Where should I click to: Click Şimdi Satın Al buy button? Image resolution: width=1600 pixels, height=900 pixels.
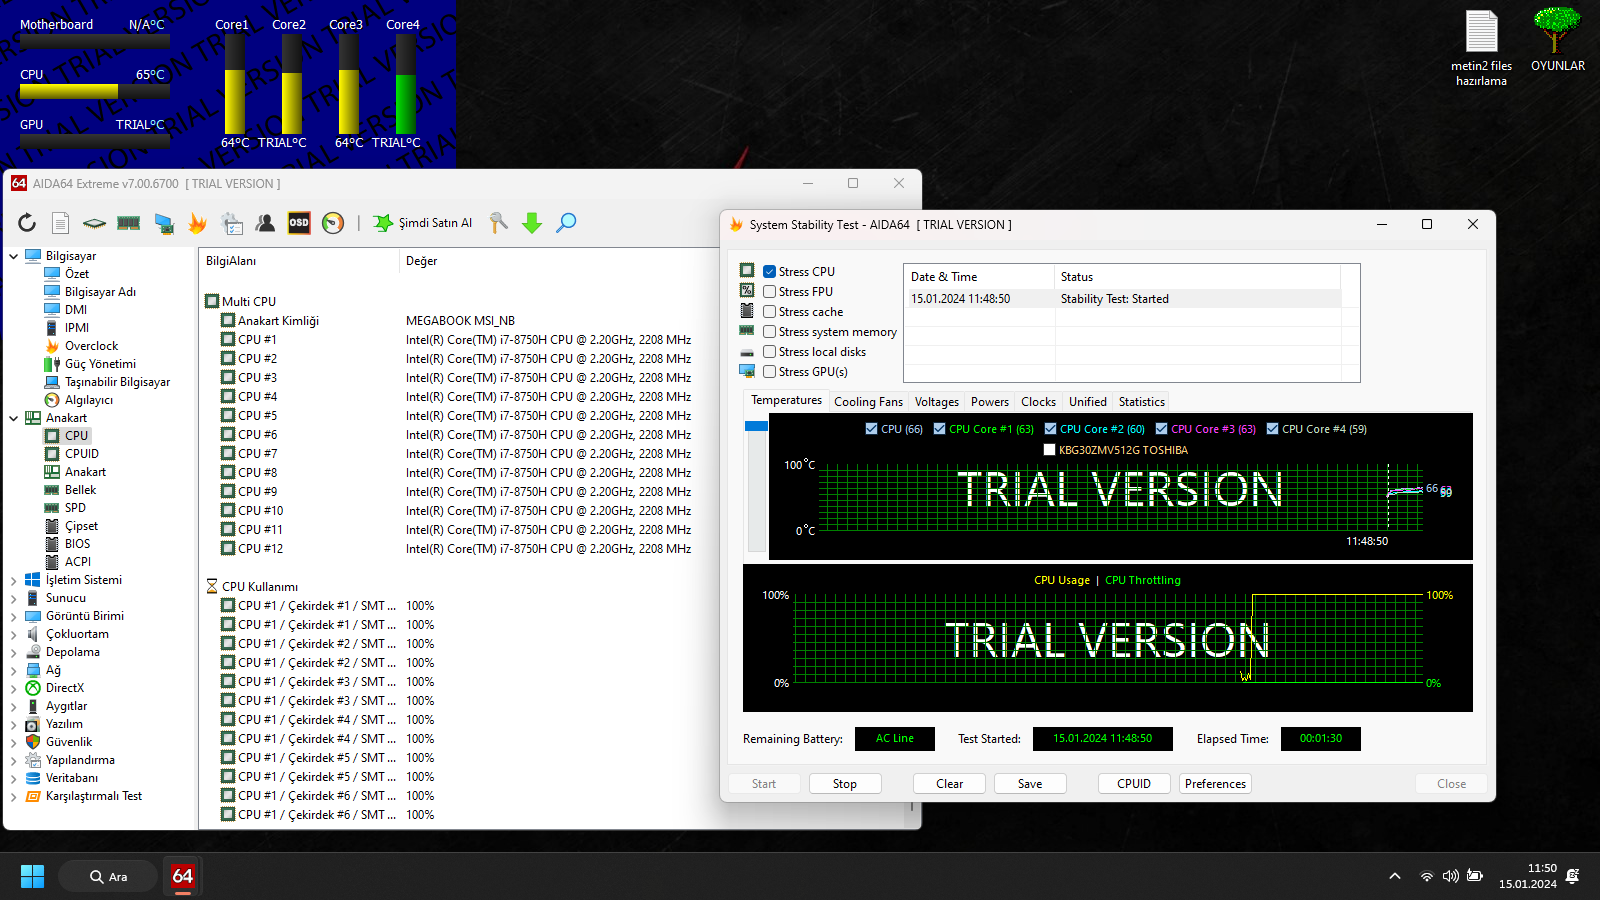pyautogui.click(x=422, y=223)
